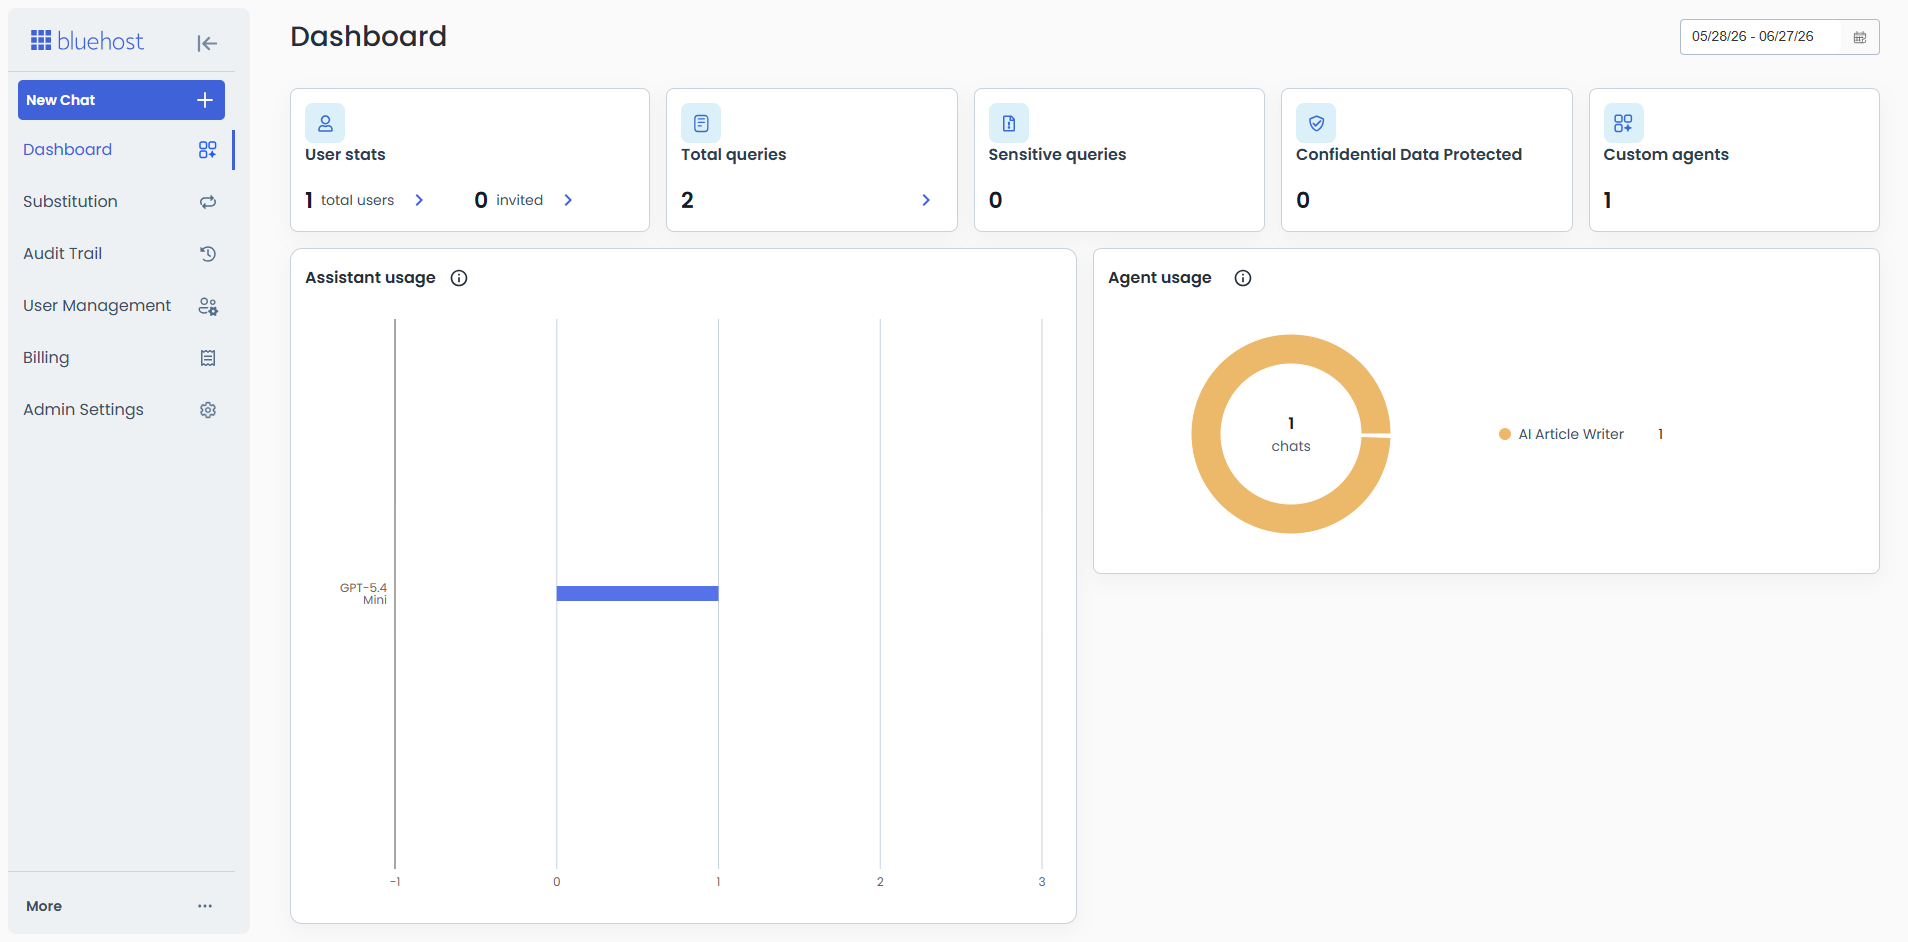Click the Total queries document icon

pyautogui.click(x=701, y=123)
